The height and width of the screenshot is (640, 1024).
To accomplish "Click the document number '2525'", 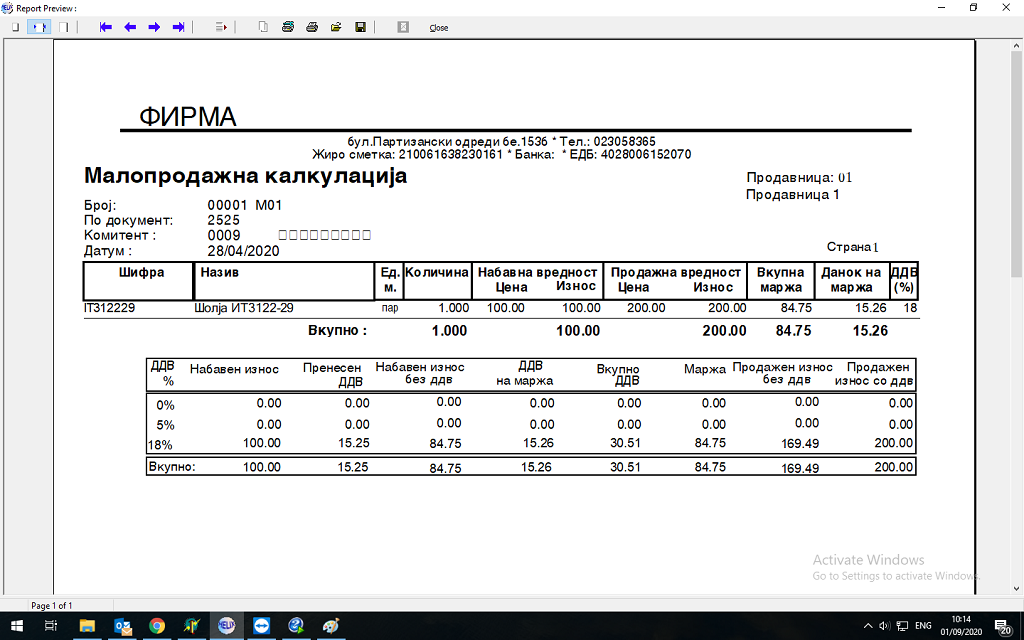I will [223, 220].
